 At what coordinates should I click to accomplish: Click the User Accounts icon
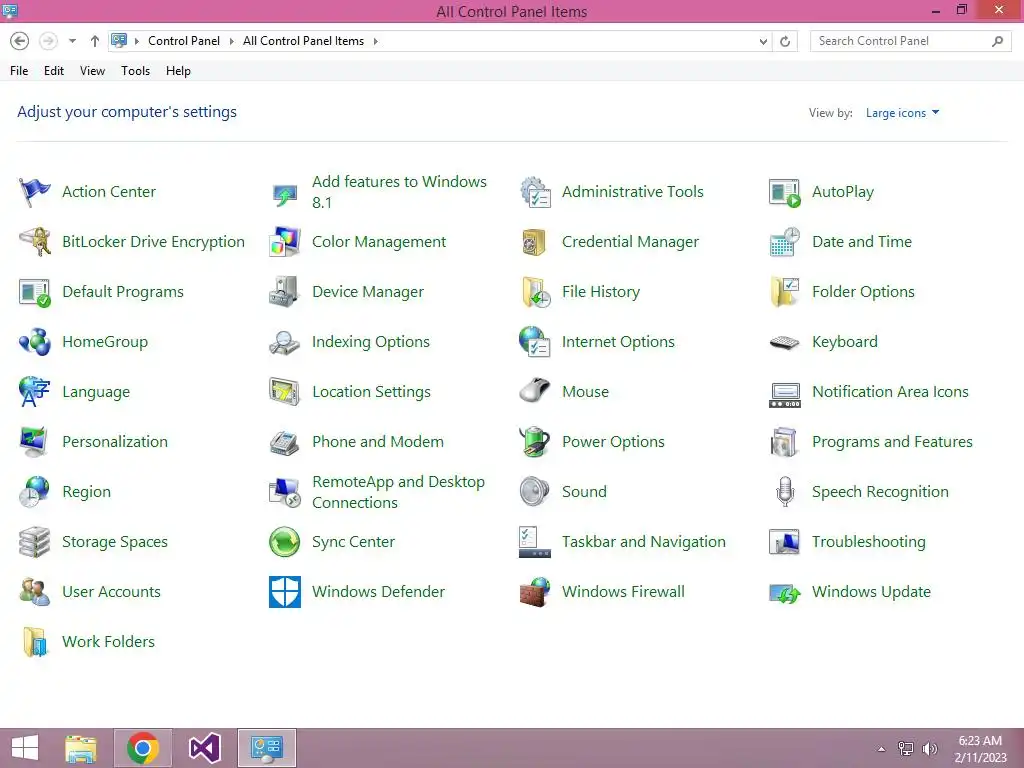coord(35,592)
